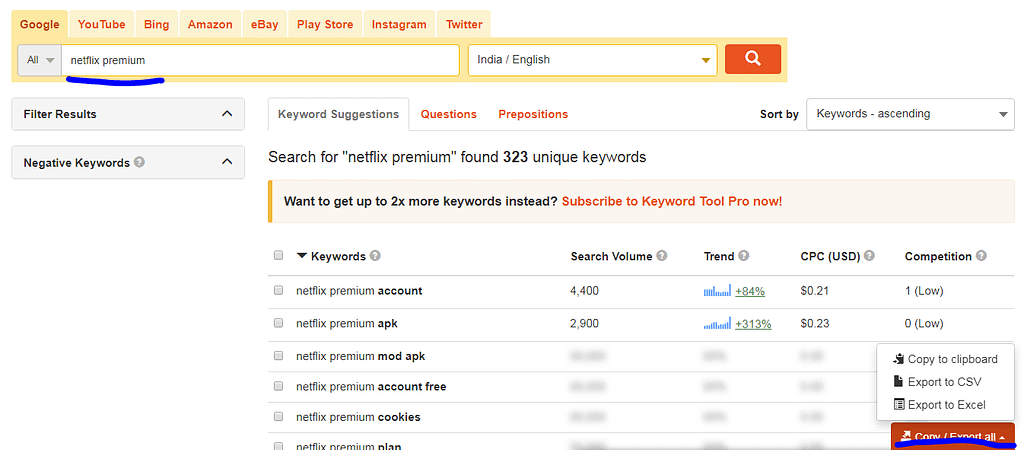This screenshot has height=450, width=1024.
Task: Click the Export to Excel sheet icon
Action: 899,404
